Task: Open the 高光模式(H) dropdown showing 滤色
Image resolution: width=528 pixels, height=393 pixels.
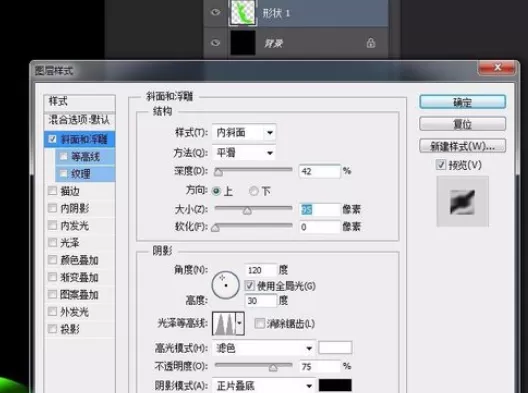Action: click(x=263, y=348)
